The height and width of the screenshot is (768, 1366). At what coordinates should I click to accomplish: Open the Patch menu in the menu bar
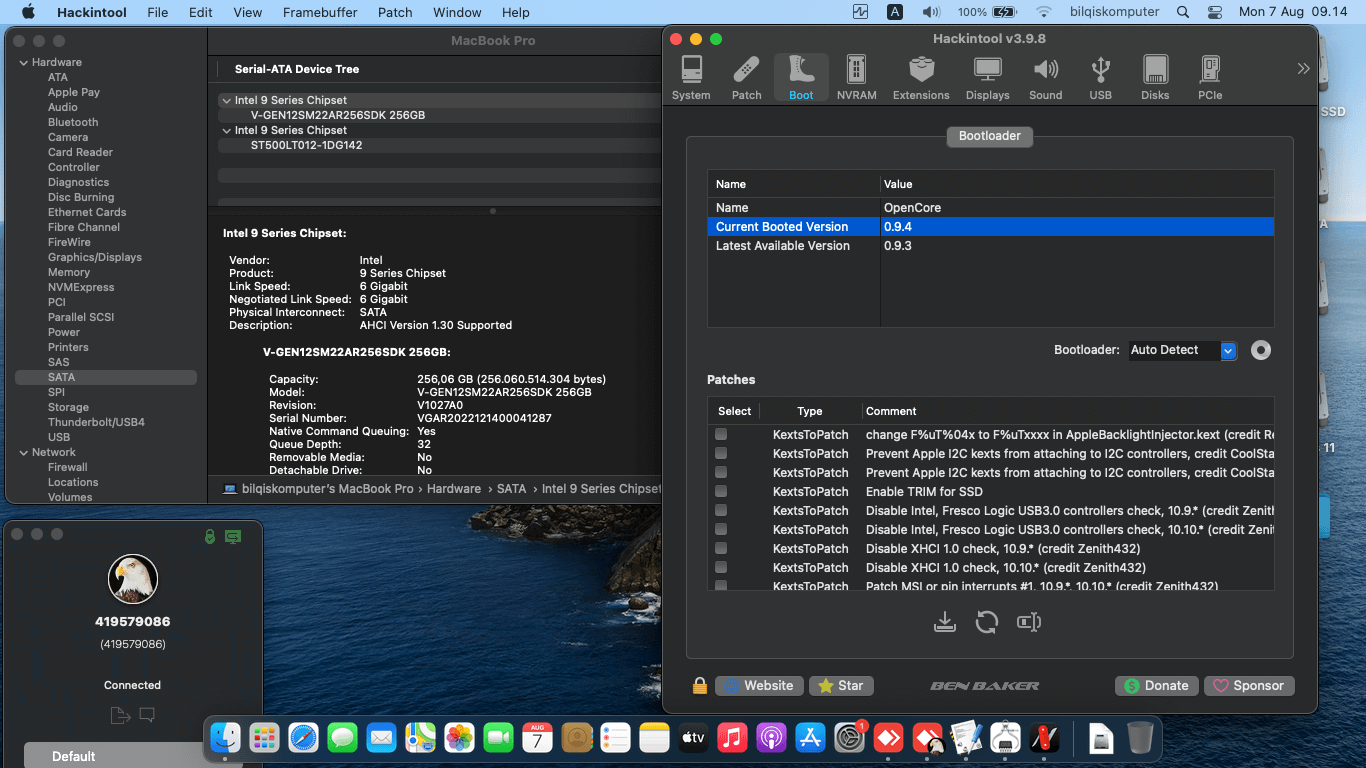tap(395, 12)
